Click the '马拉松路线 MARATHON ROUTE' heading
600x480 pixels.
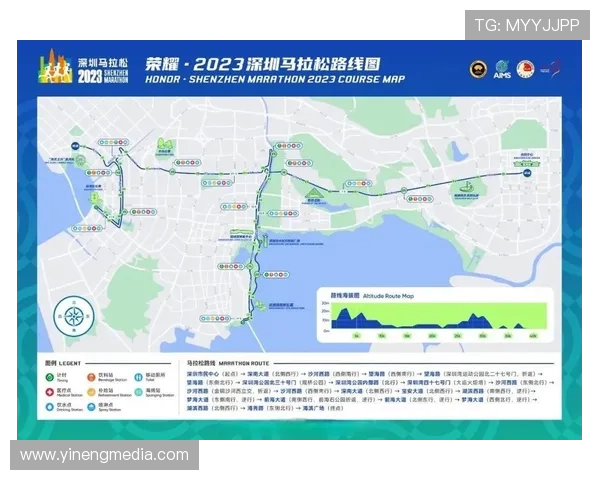pos(228,363)
